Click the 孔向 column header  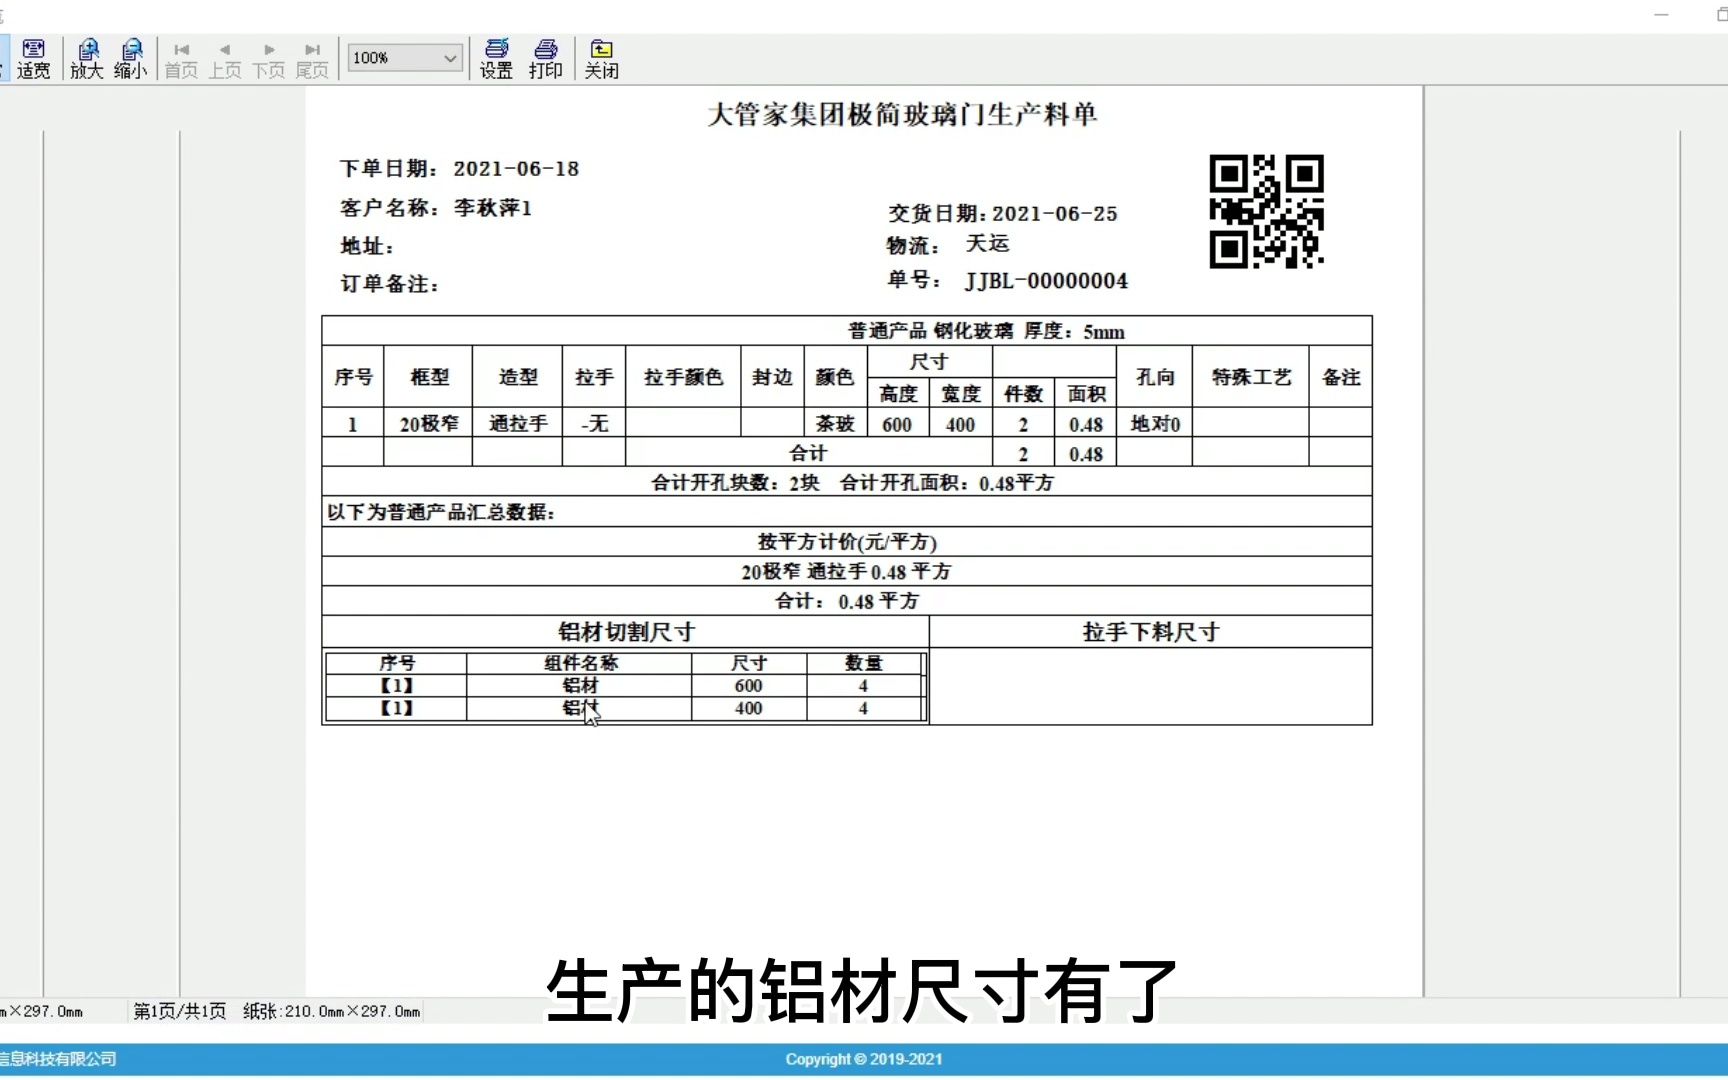coord(1155,377)
